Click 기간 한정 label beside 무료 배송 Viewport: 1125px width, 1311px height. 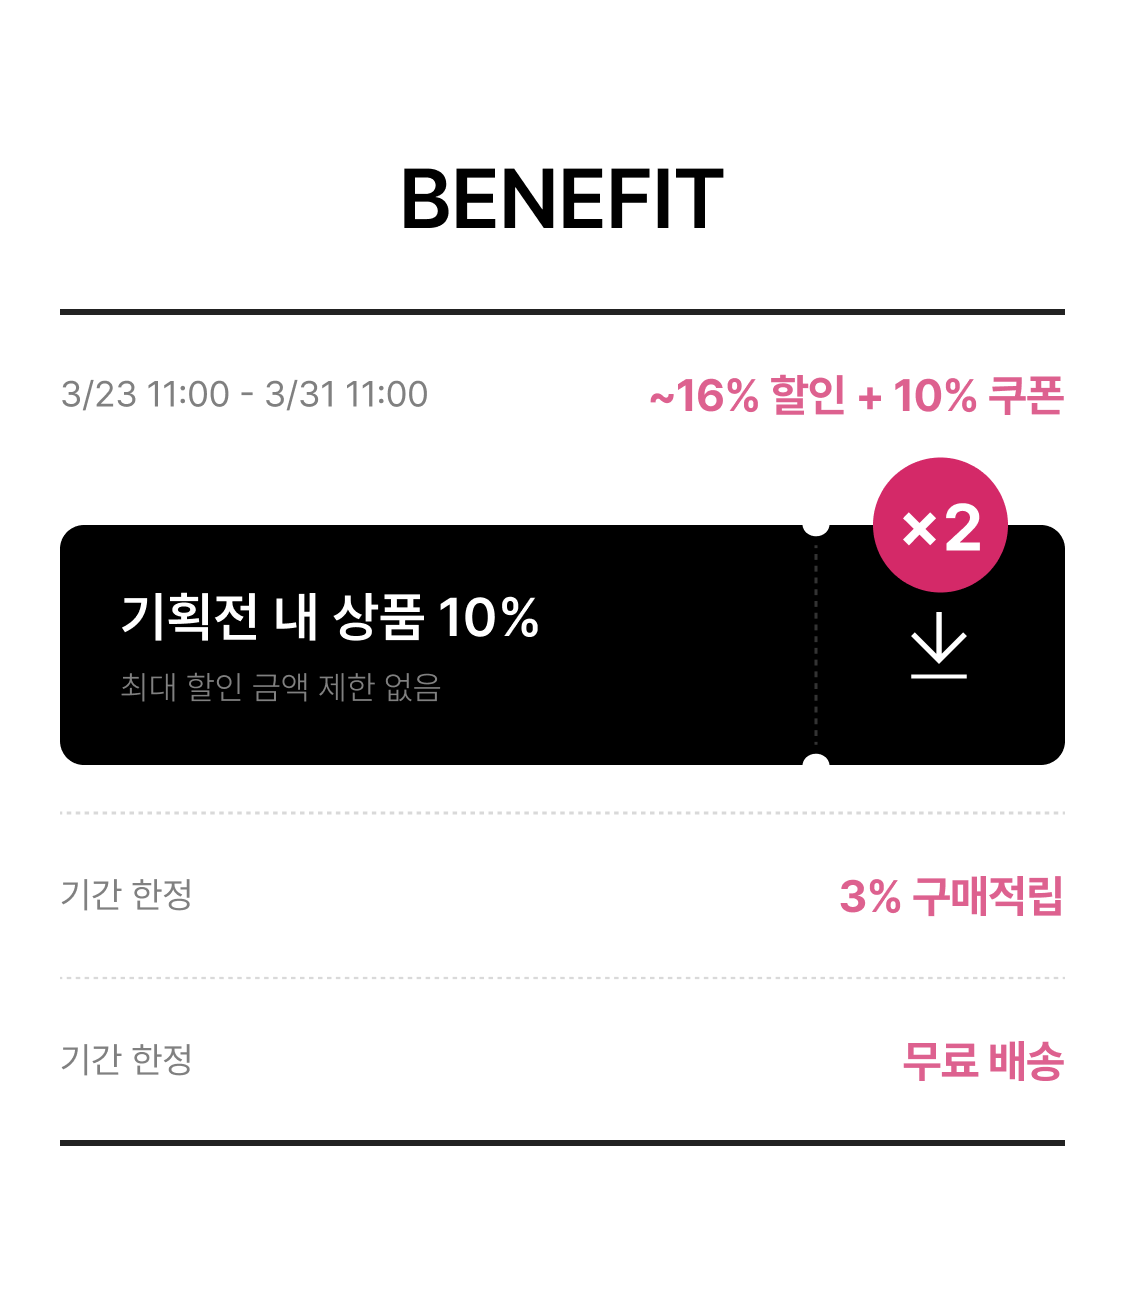tap(126, 1059)
